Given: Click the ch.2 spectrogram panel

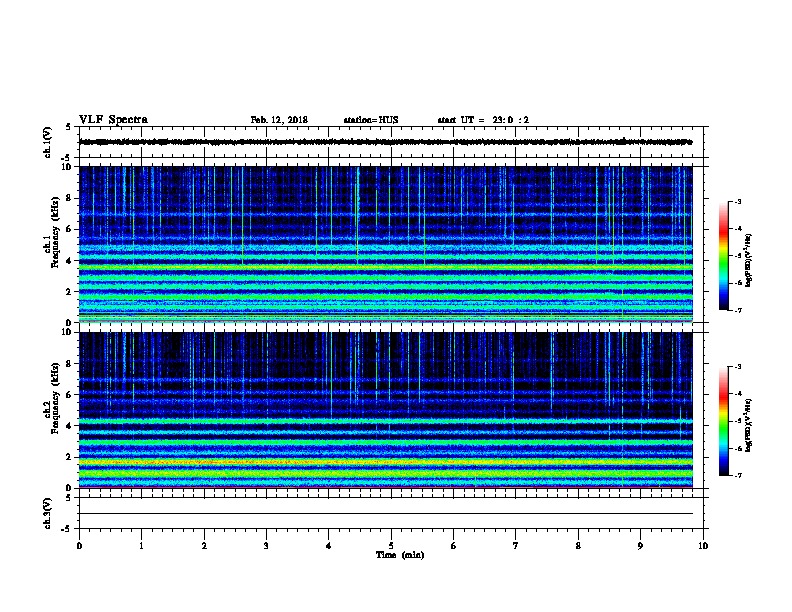Looking at the screenshot, I should tap(386, 410).
